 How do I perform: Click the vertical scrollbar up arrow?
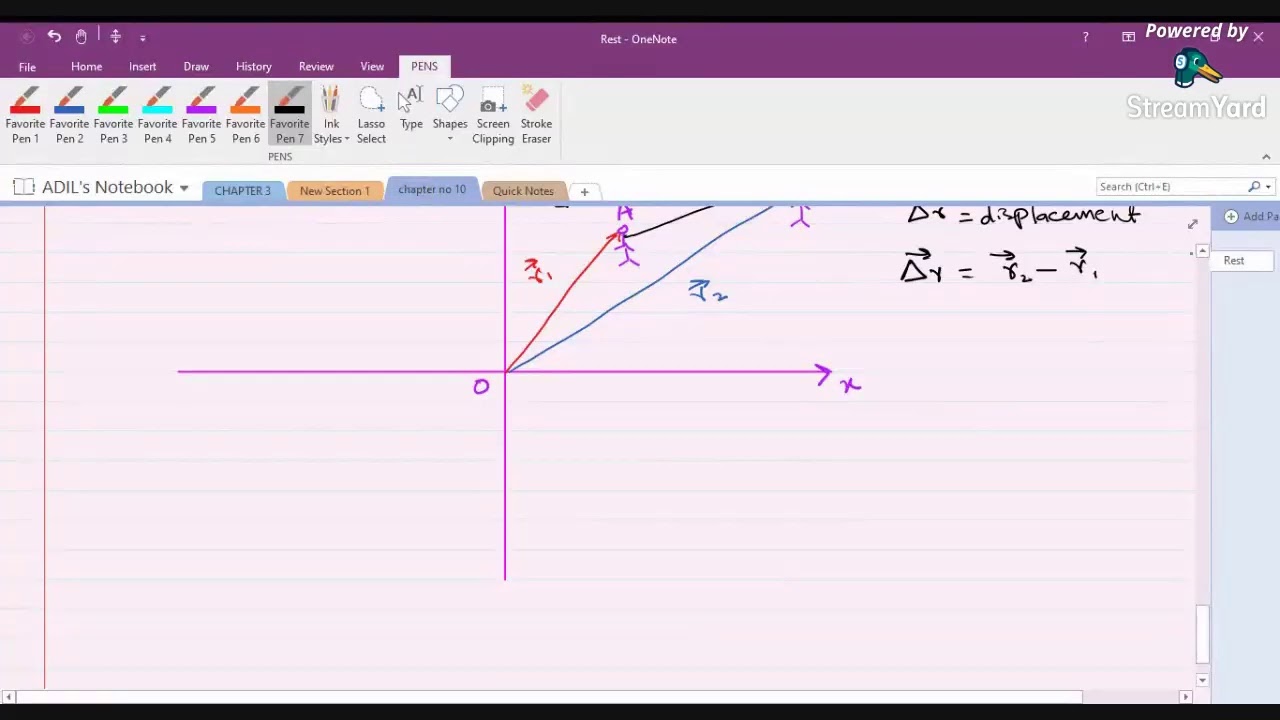(x=1202, y=251)
